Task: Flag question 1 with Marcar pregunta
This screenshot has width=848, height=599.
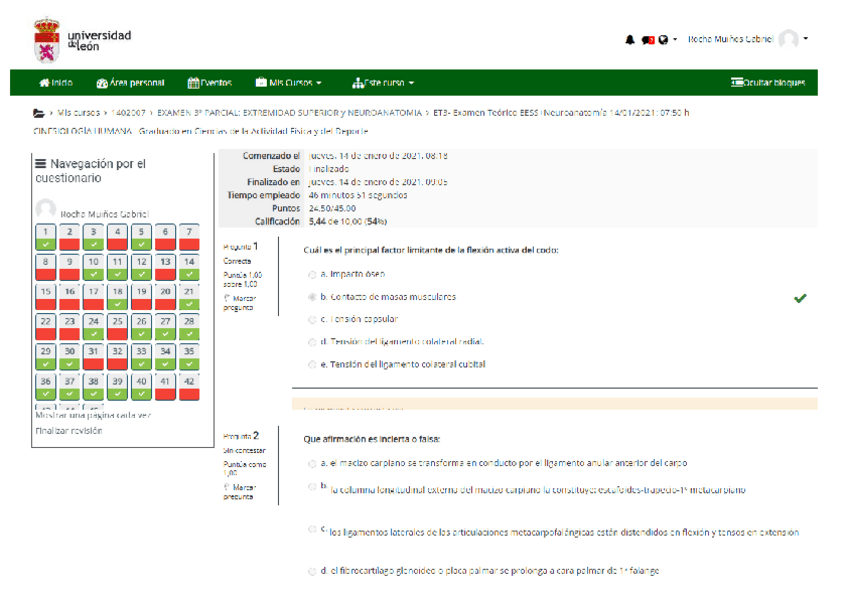Action: pyautogui.click(x=238, y=303)
